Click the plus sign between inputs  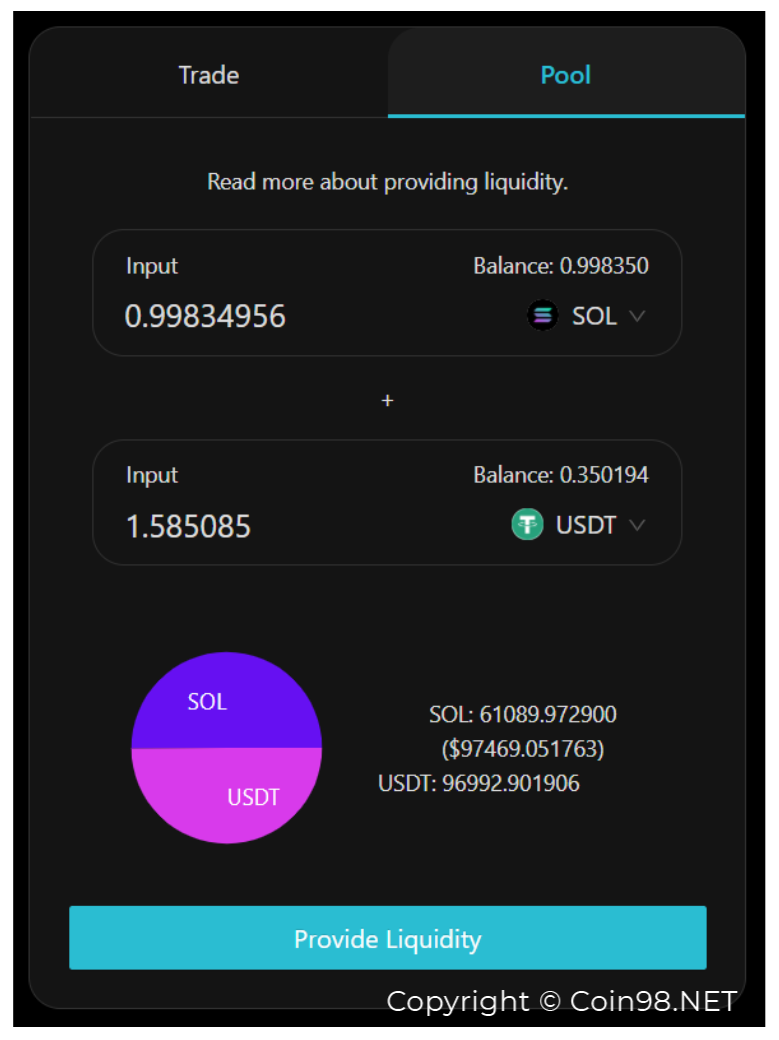tap(388, 401)
